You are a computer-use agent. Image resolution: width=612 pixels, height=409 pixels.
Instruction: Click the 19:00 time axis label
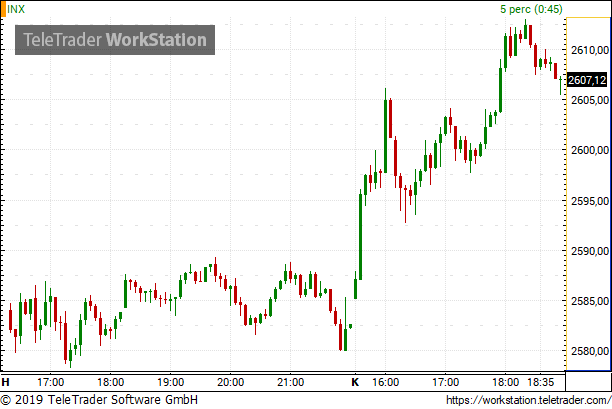[170, 382]
